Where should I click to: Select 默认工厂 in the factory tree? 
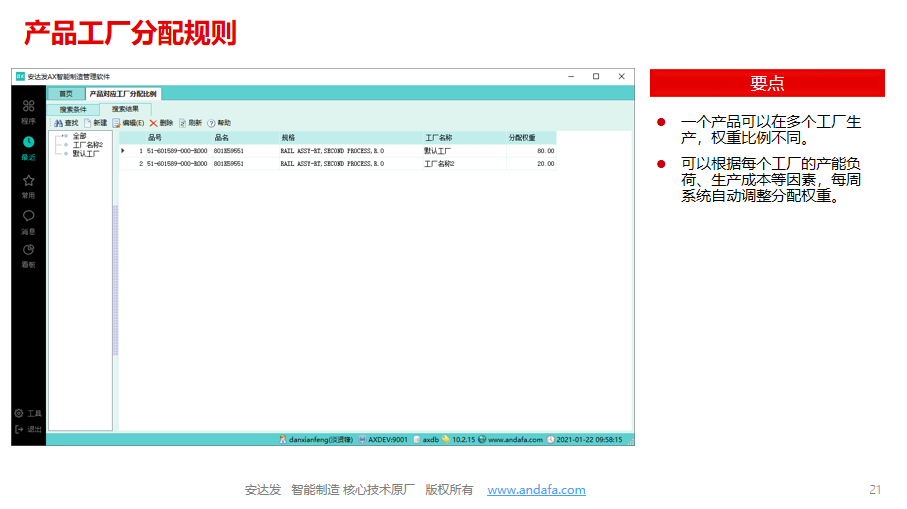point(85,154)
